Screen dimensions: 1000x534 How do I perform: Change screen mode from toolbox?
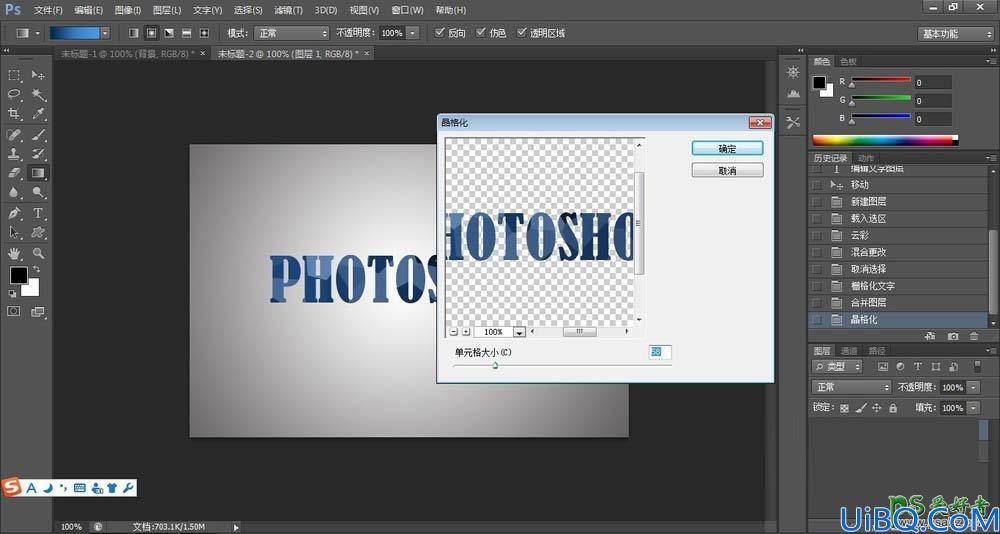[x=38, y=311]
